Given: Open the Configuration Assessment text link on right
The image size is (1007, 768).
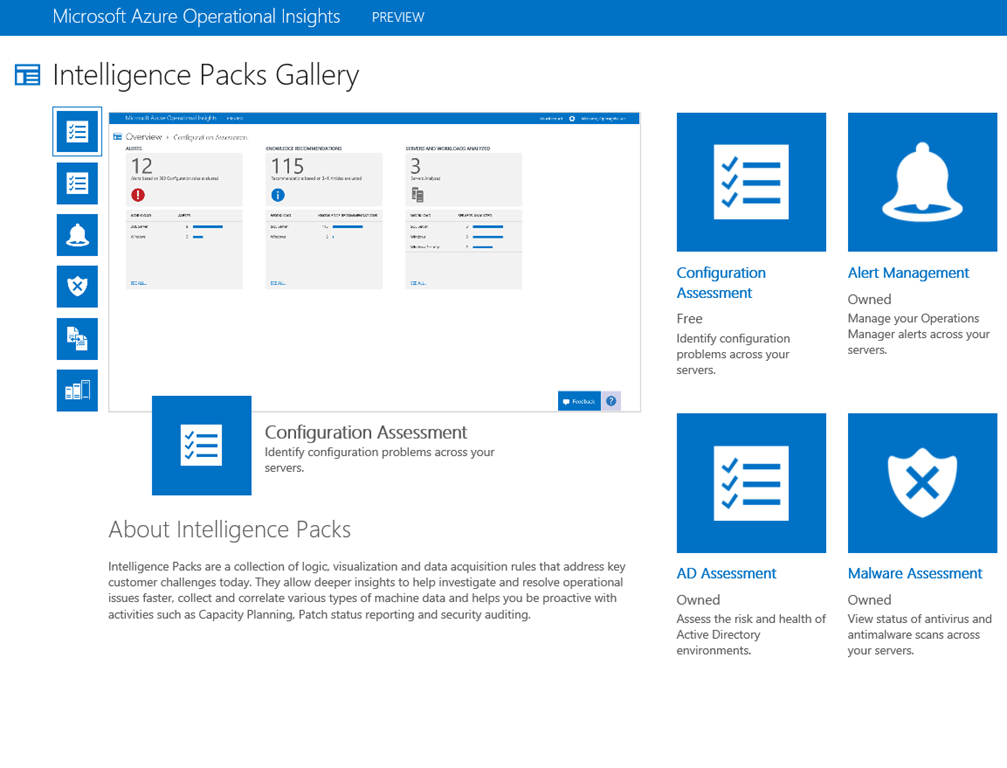Looking at the screenshot, I should click(x=721, y=283).
